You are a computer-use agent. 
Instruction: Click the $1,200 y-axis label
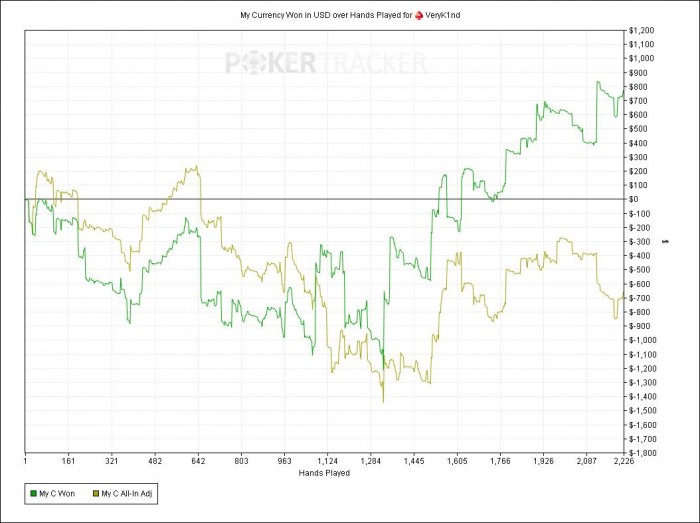pyautogui.click(x=642, y=30)
